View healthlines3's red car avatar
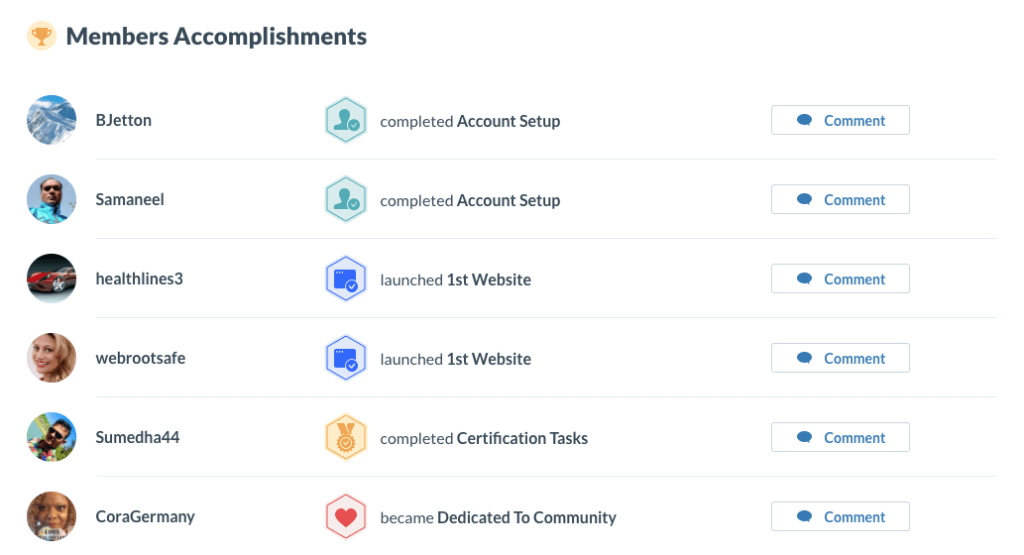The width and height of the screenshot is (1024, 555). coord(52,278)
